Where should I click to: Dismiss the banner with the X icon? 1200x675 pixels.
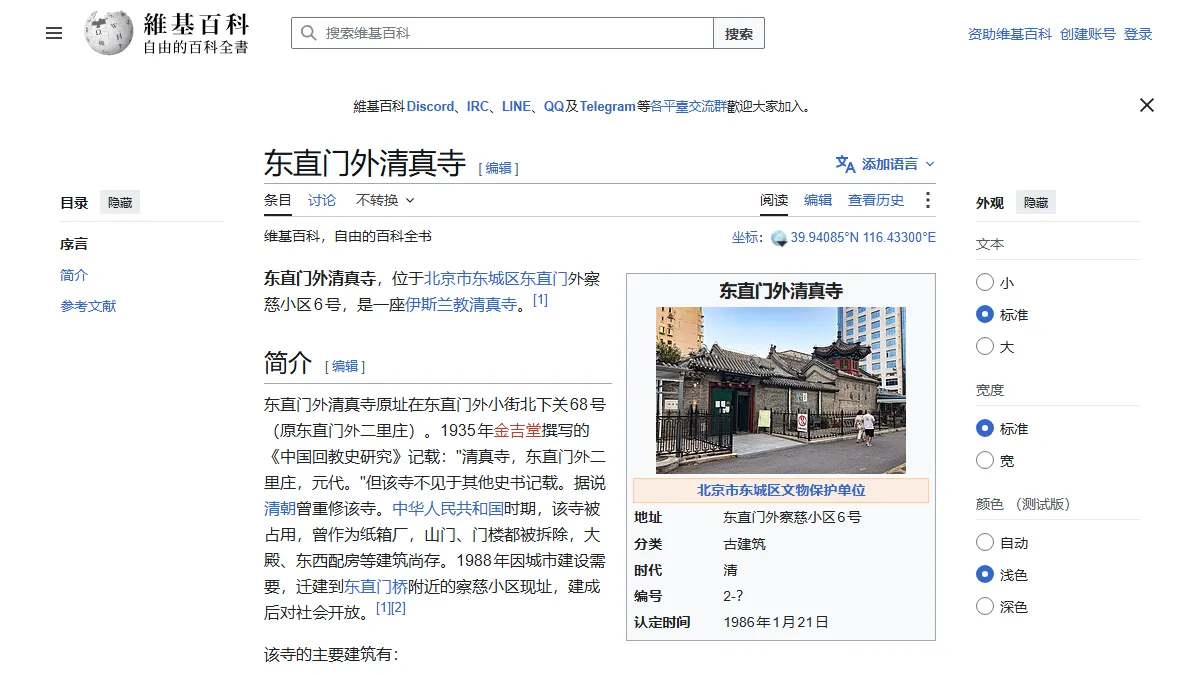[1147, 105]
